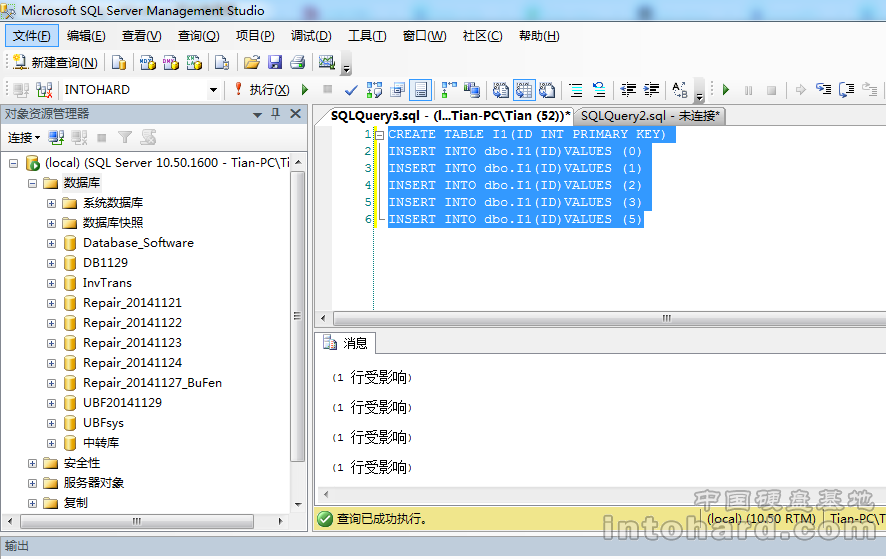This screenshot has width=886, height=559.
Task: Click the Execute (执行) button
Action: tap(263, 90)
